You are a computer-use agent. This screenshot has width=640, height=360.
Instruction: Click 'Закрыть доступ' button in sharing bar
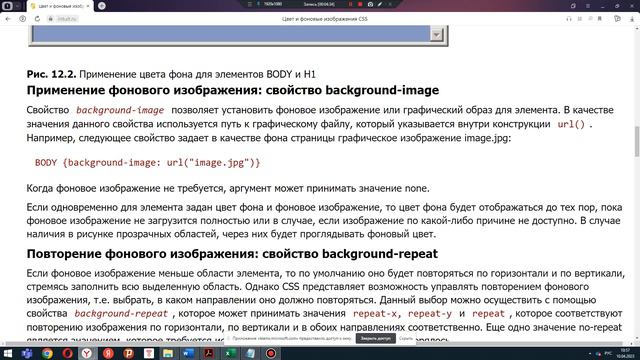pyautogui.click(x=376, y=338)
